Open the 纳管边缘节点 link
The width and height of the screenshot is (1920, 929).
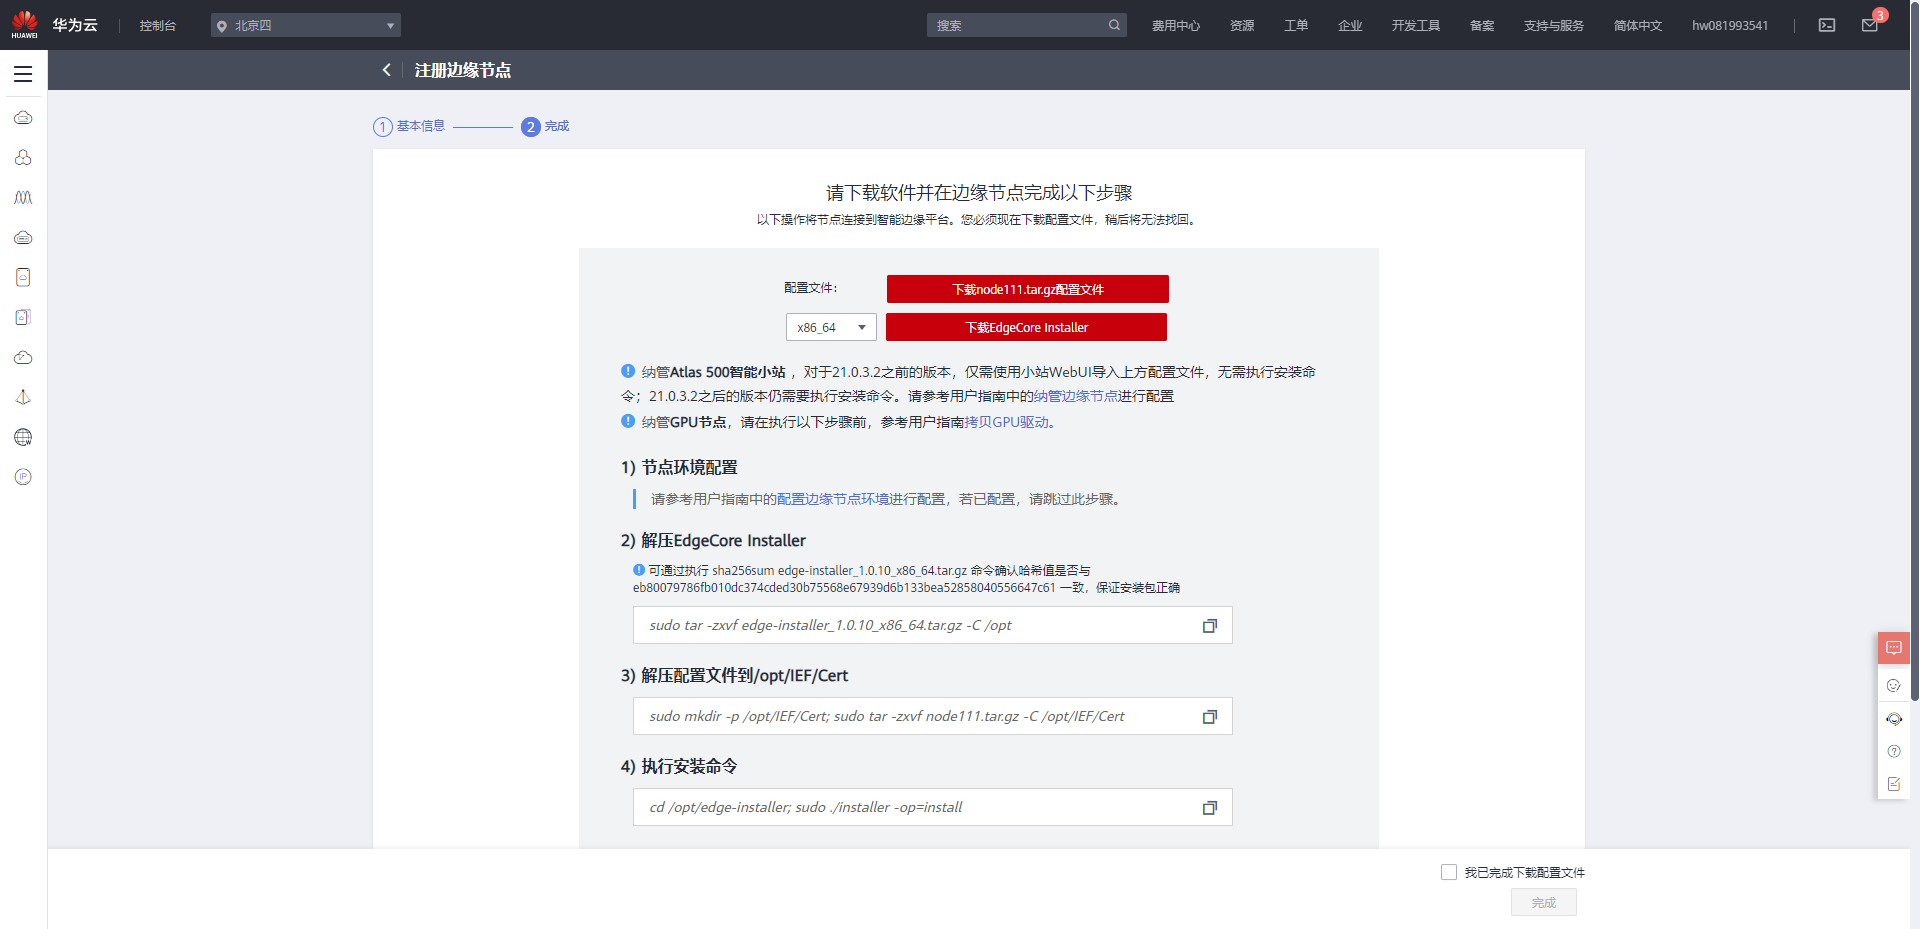tap(1075, 396)
